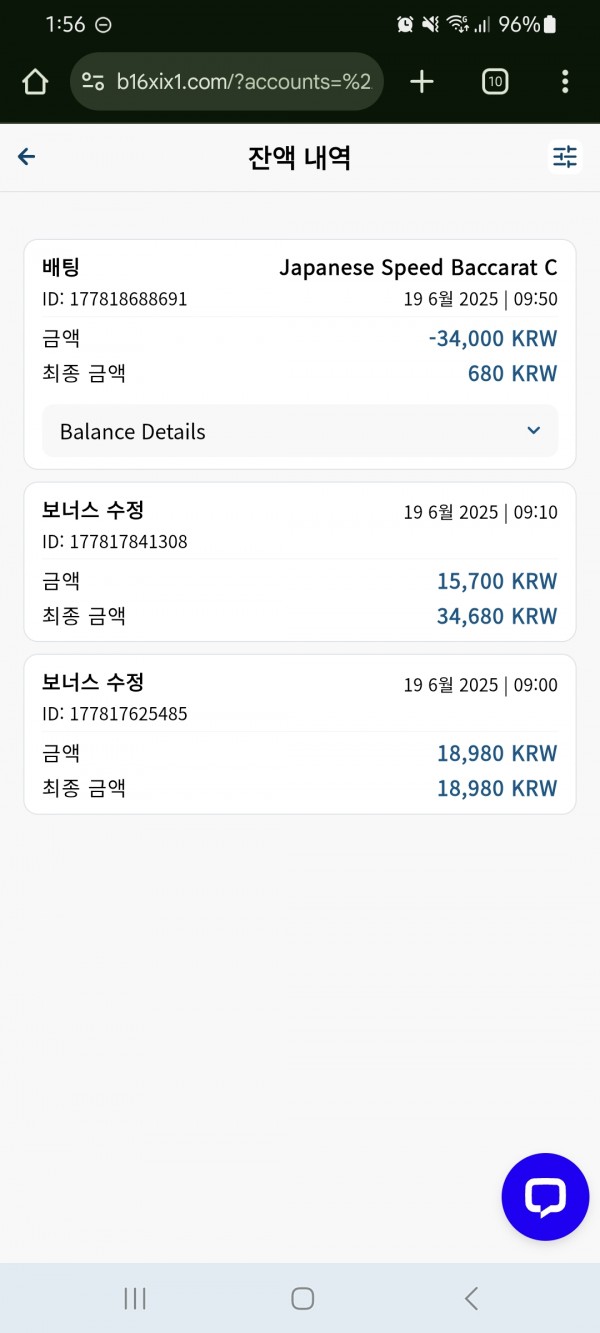Viewport: 600px width, 1333px height.
Task: Open the filter settings icon
Action: click(565, 157)
